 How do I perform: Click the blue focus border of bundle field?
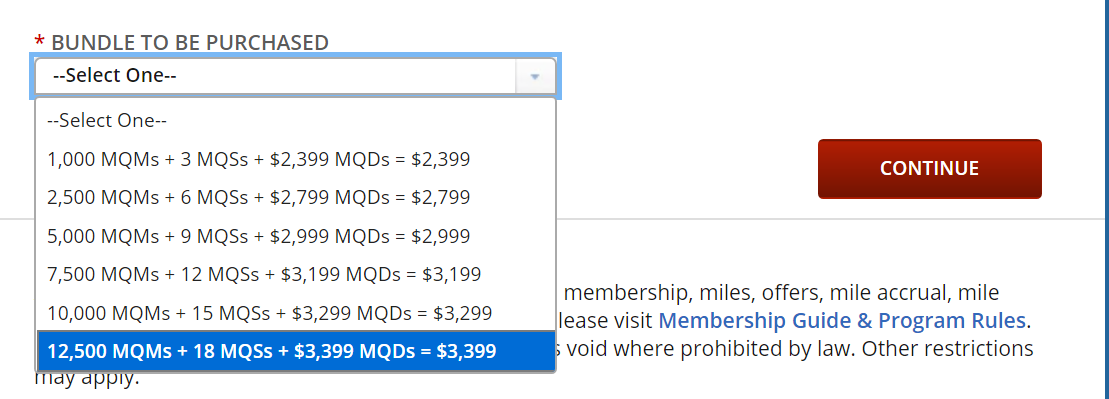(296, 54)
